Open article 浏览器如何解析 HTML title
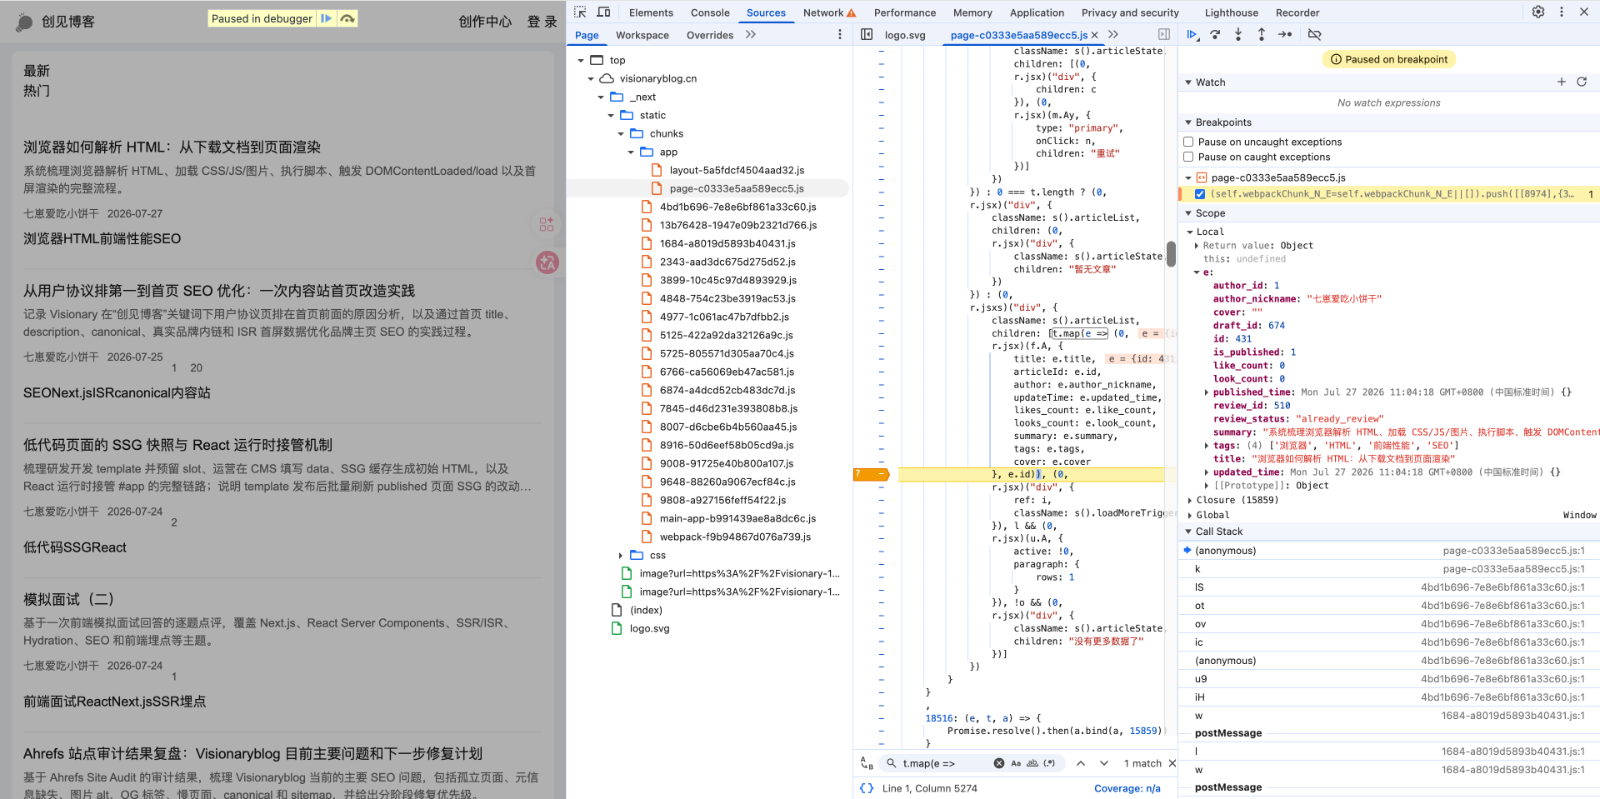 click(172, 147)
